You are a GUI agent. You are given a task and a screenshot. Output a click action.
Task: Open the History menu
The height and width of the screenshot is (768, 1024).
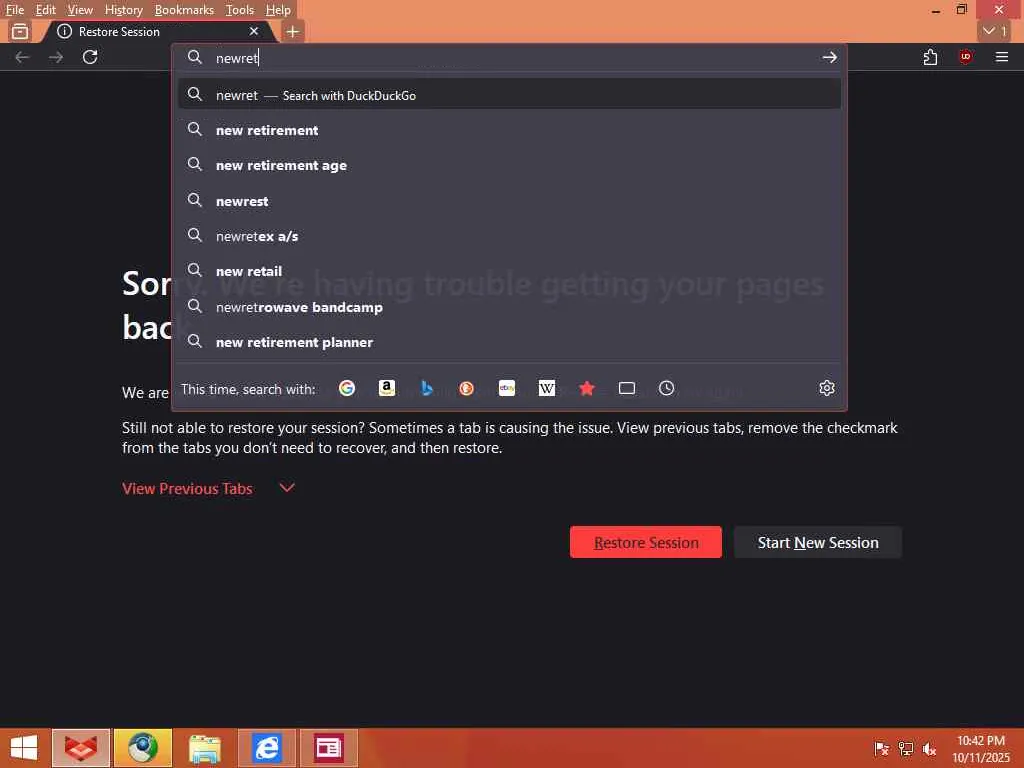pyautogui.click(x=123, y=10)
